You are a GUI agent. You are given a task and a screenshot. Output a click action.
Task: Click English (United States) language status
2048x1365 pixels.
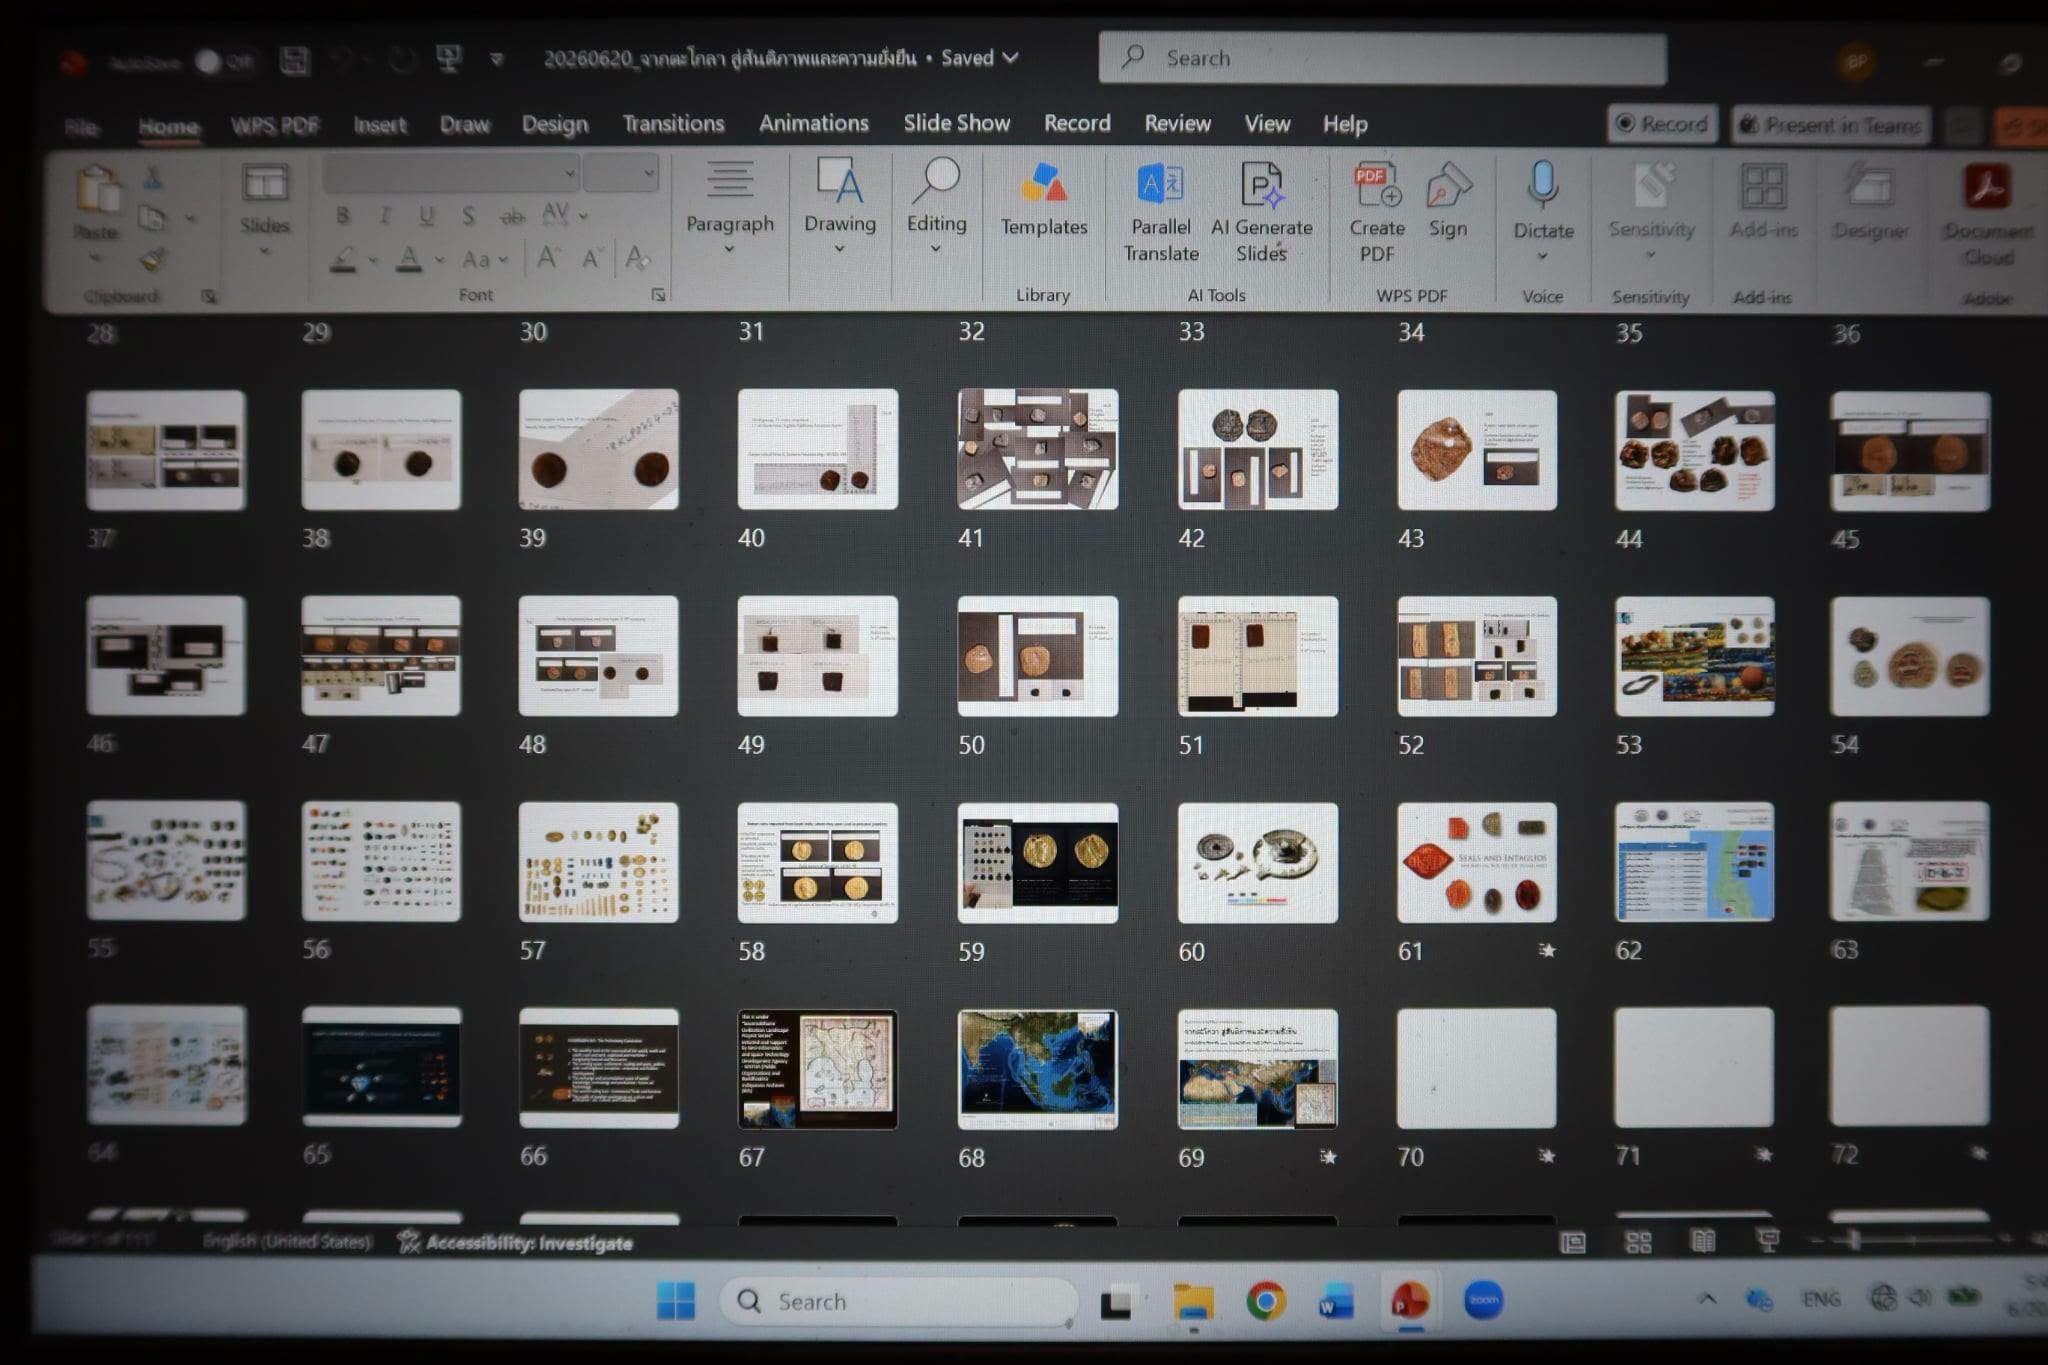click(287, 1241)
